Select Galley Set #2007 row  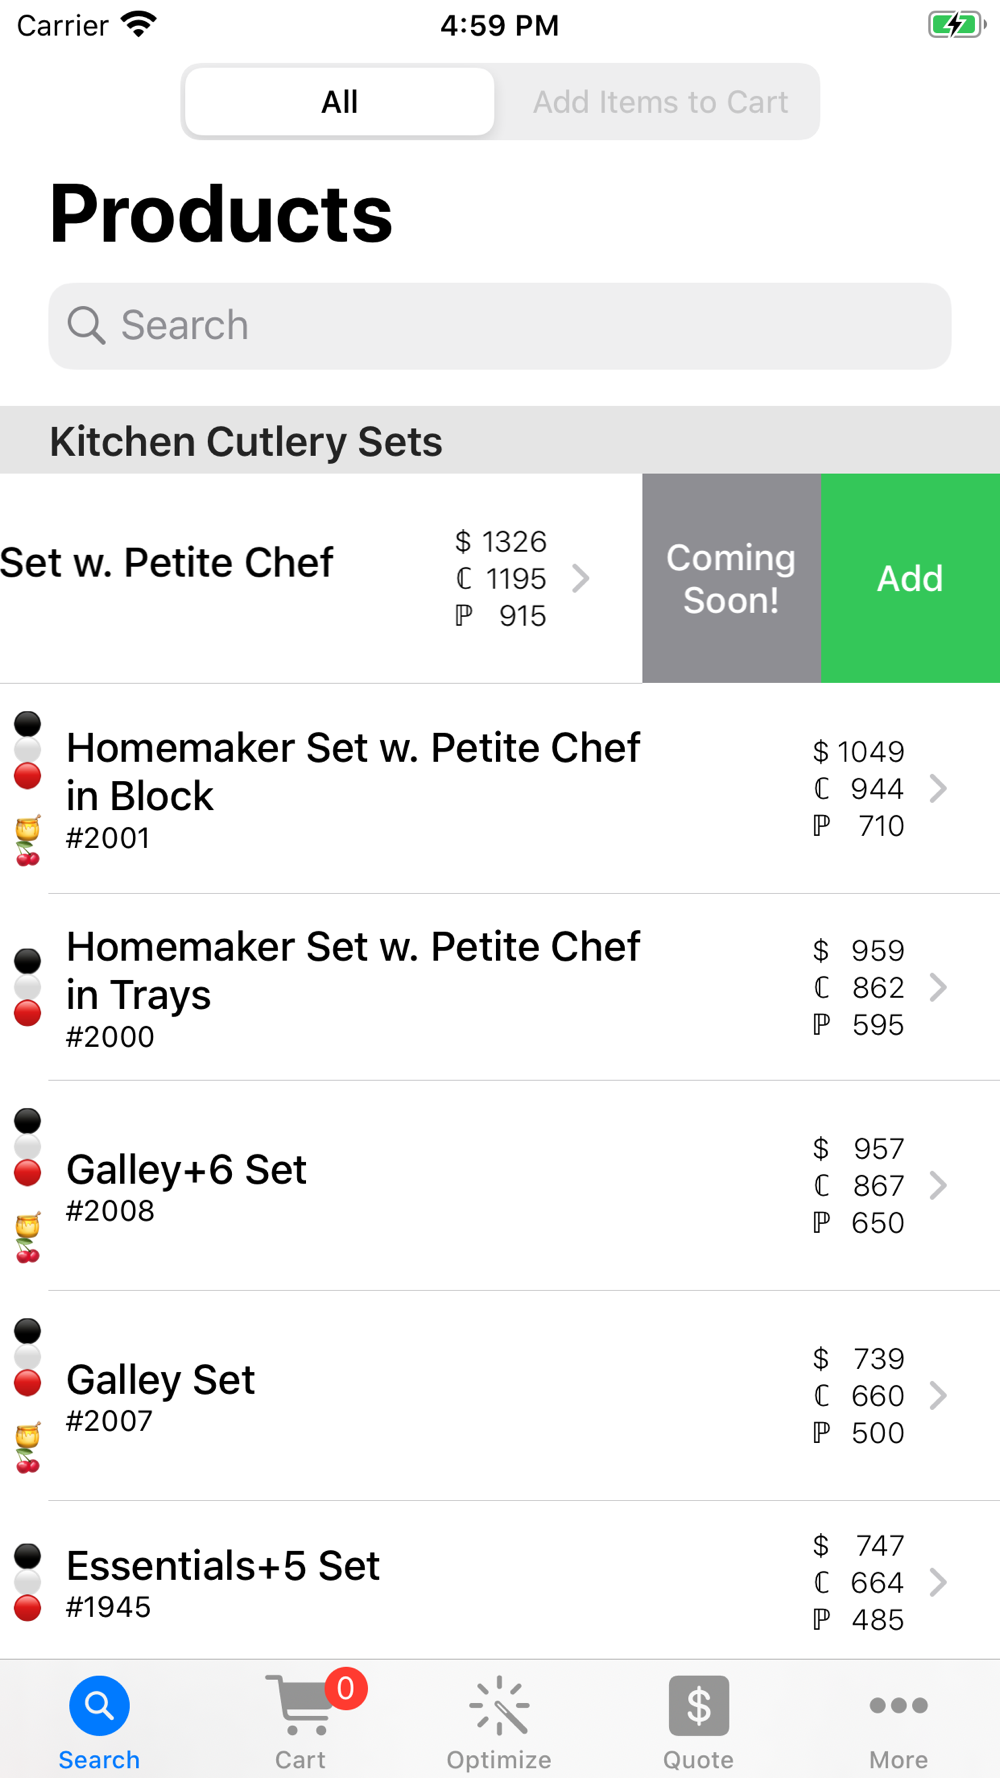500,1396
